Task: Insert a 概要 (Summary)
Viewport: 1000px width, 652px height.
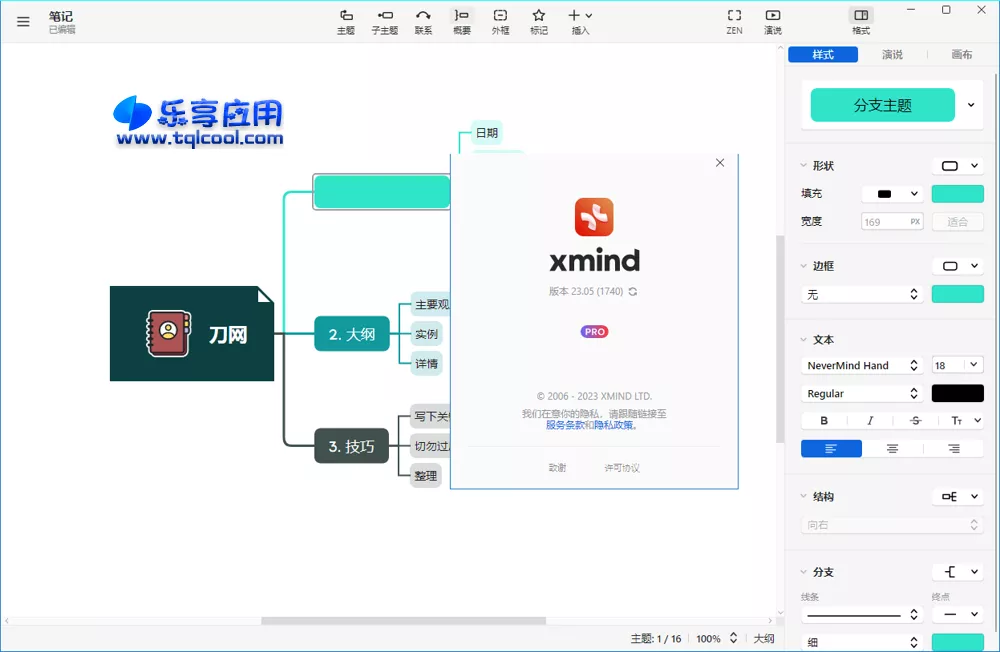Action: coord(462,20)
